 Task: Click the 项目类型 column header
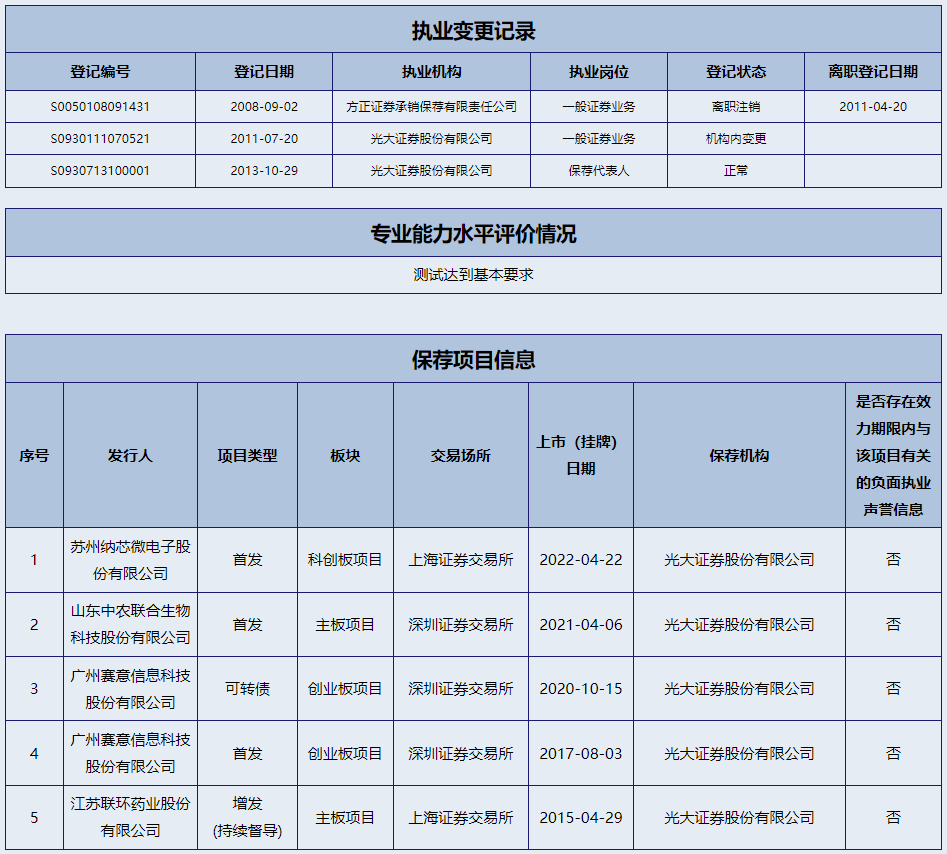247,455
